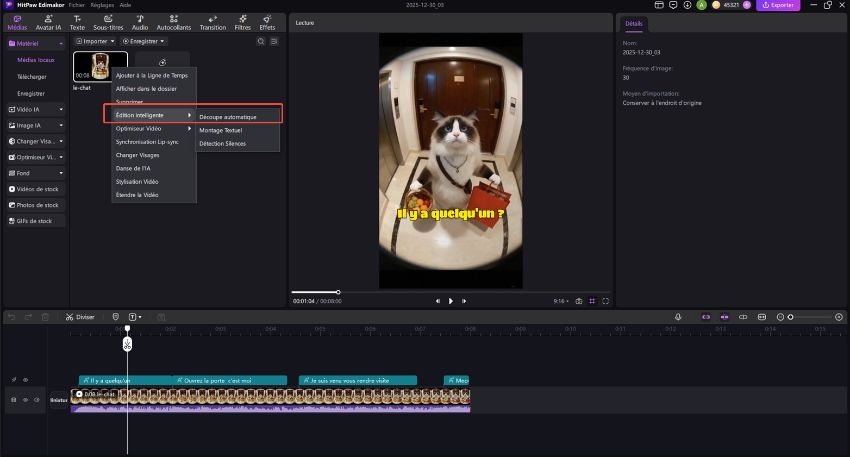Image resolution: width=850 pixels, height=457 pixels.
Task: Open the Avatar IA tool
Action: pos(48,23)
